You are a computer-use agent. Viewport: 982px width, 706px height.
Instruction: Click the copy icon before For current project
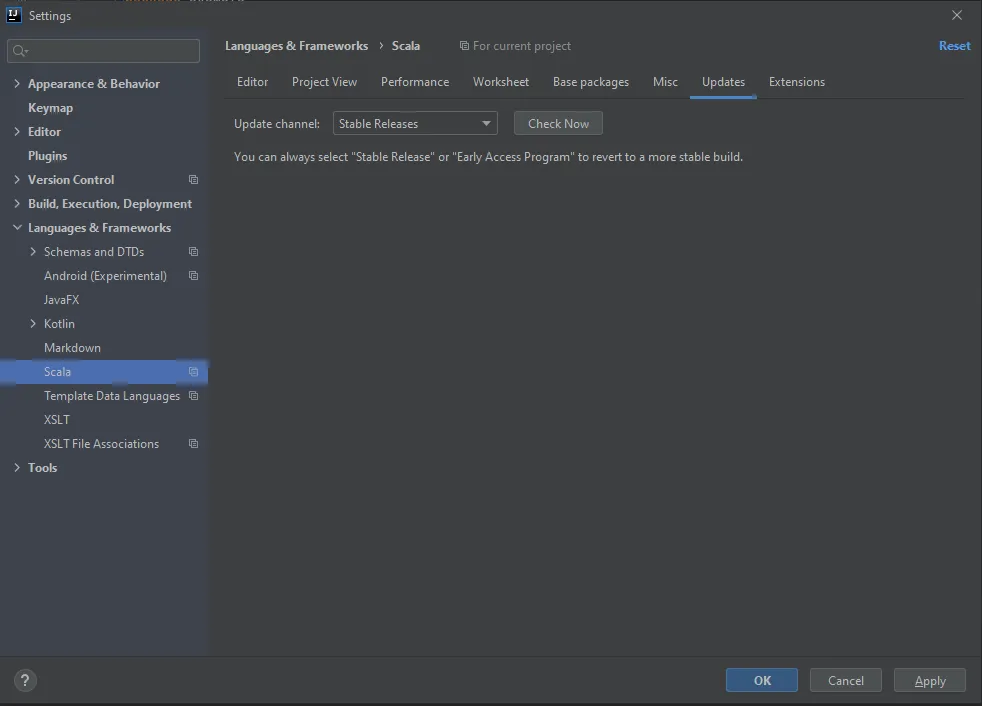point(464,46)
